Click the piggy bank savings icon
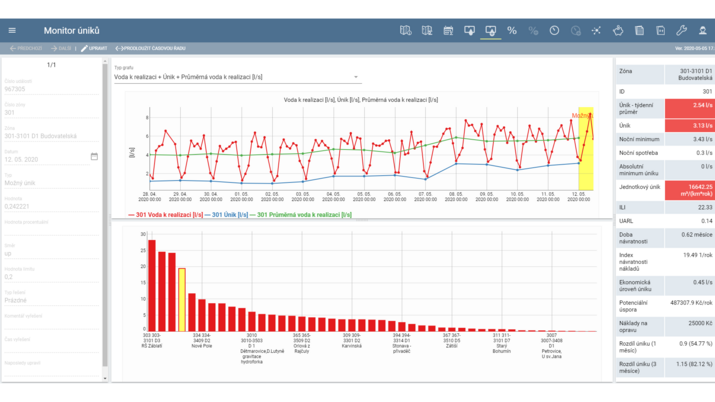Screen dimensions: 715x402 618,31
